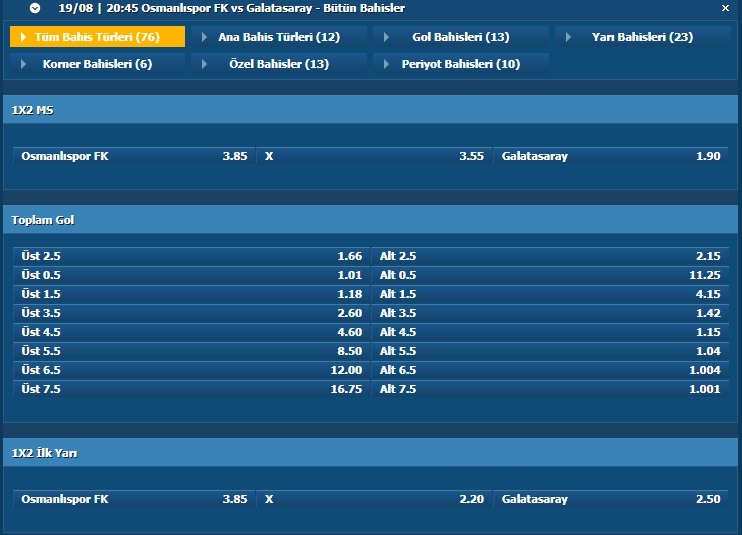Bet on Galatasaray 2.50 in İlk Yarı
The width and height of the screenshot is (742, 535).
click(x=611, y=499)
